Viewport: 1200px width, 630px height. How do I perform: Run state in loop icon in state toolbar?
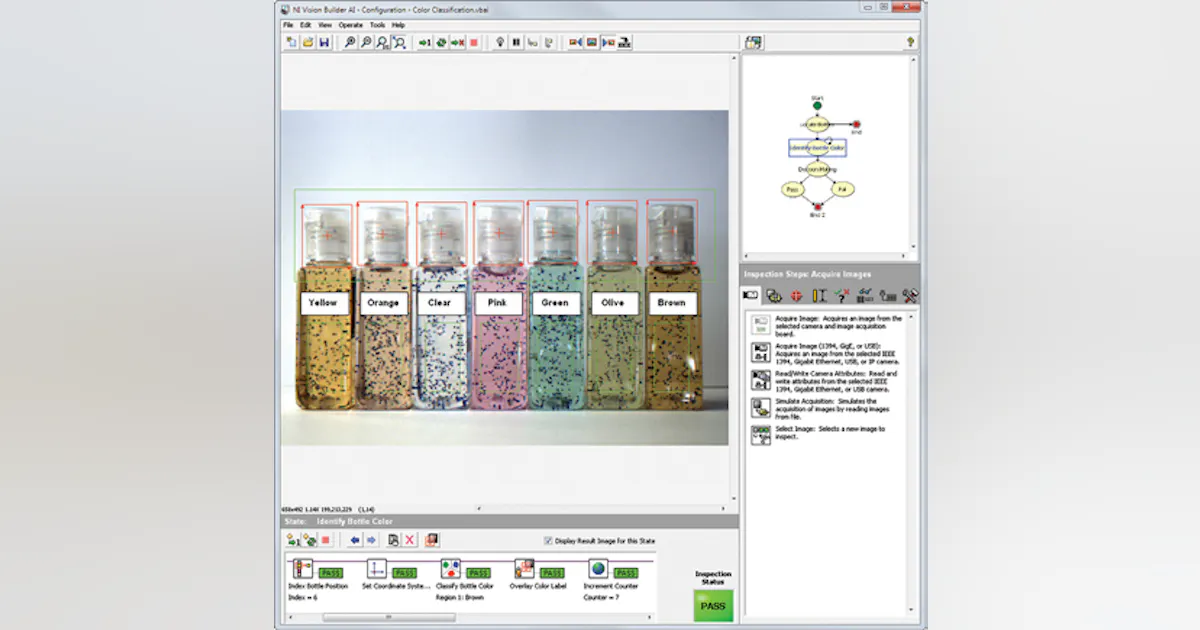click(x=310, y=540)
